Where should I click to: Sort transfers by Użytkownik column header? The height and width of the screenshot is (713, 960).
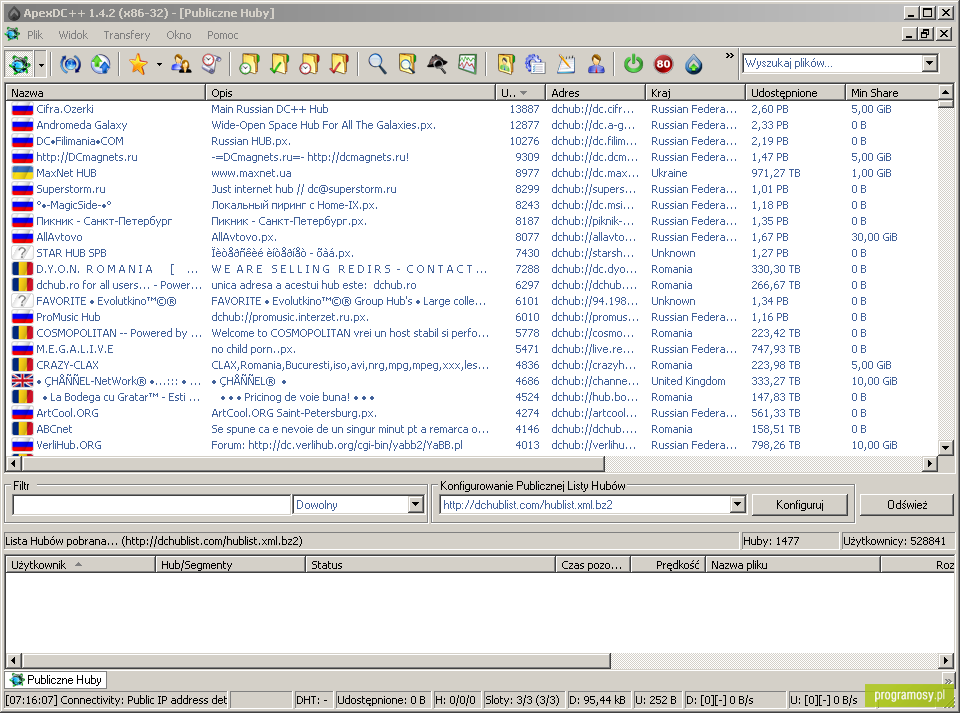80,564
